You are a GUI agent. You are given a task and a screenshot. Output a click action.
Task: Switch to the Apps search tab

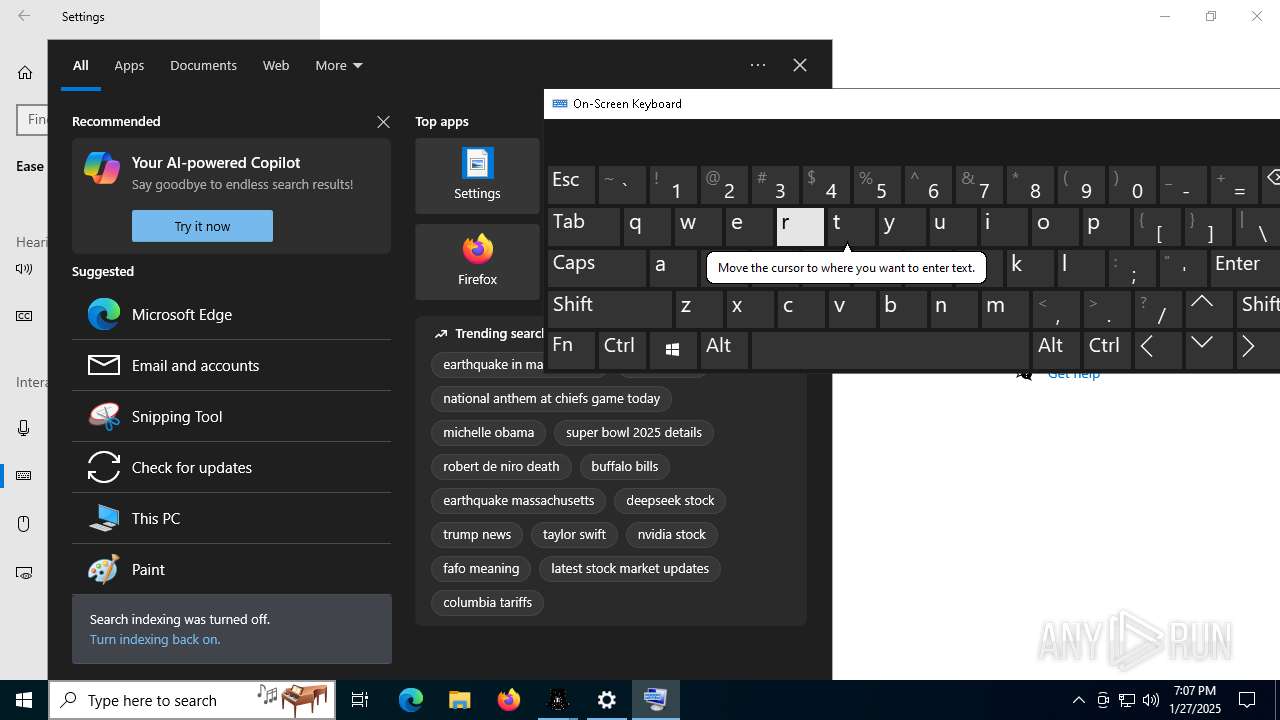[129, 65]
